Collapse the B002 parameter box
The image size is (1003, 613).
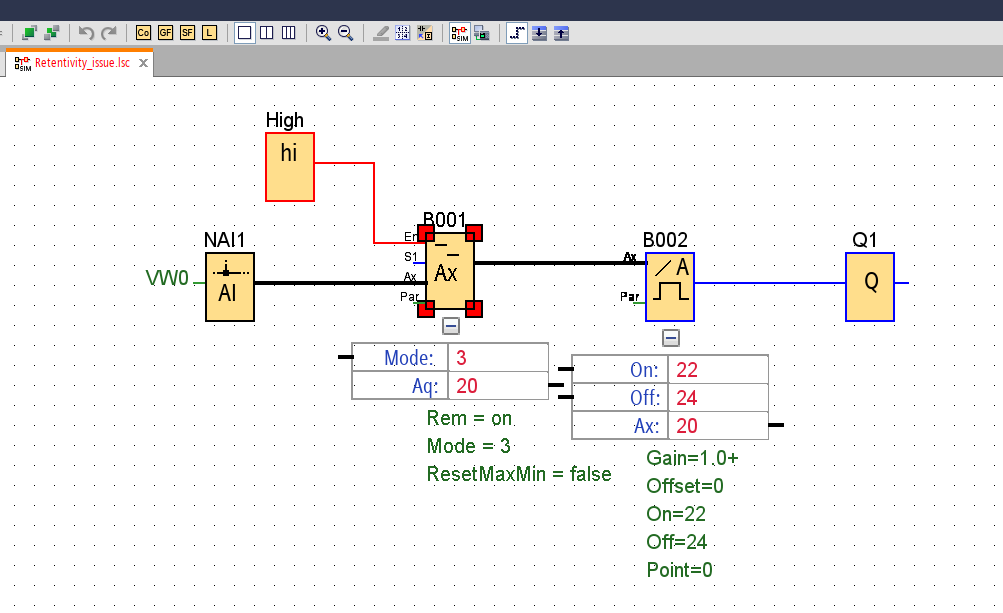[x=671, y=337]
